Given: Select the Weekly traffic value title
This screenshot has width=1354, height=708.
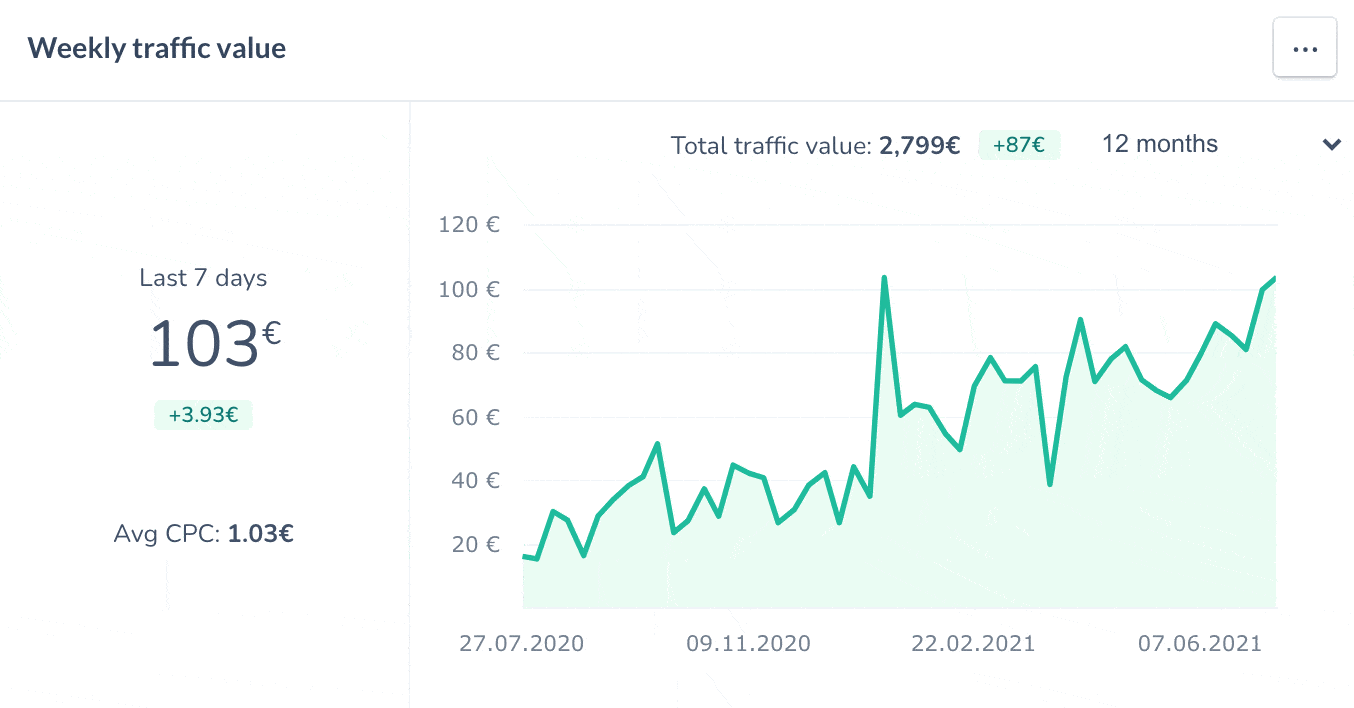Looking at the screenshot, I should point(157,48).
